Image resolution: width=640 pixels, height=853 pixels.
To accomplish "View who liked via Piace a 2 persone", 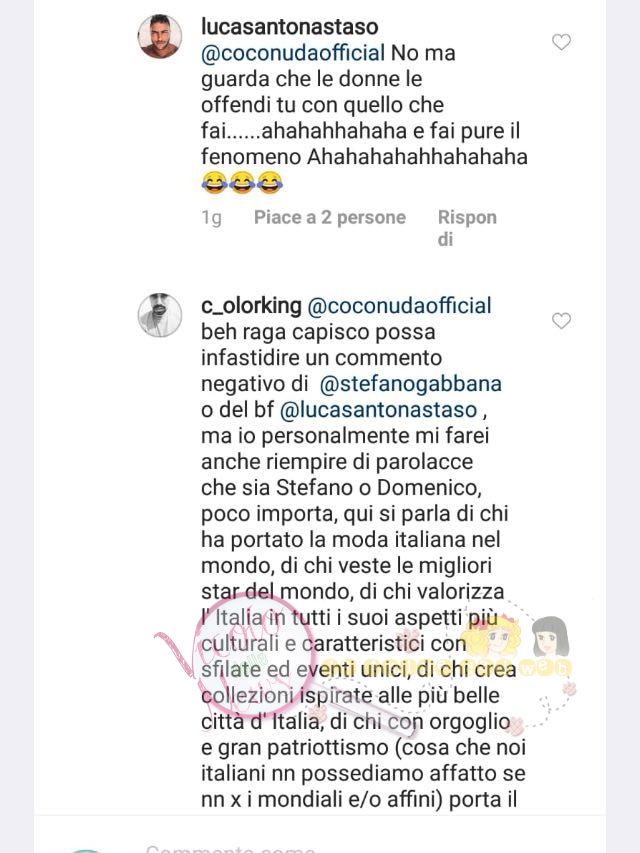I will point(330,218).
